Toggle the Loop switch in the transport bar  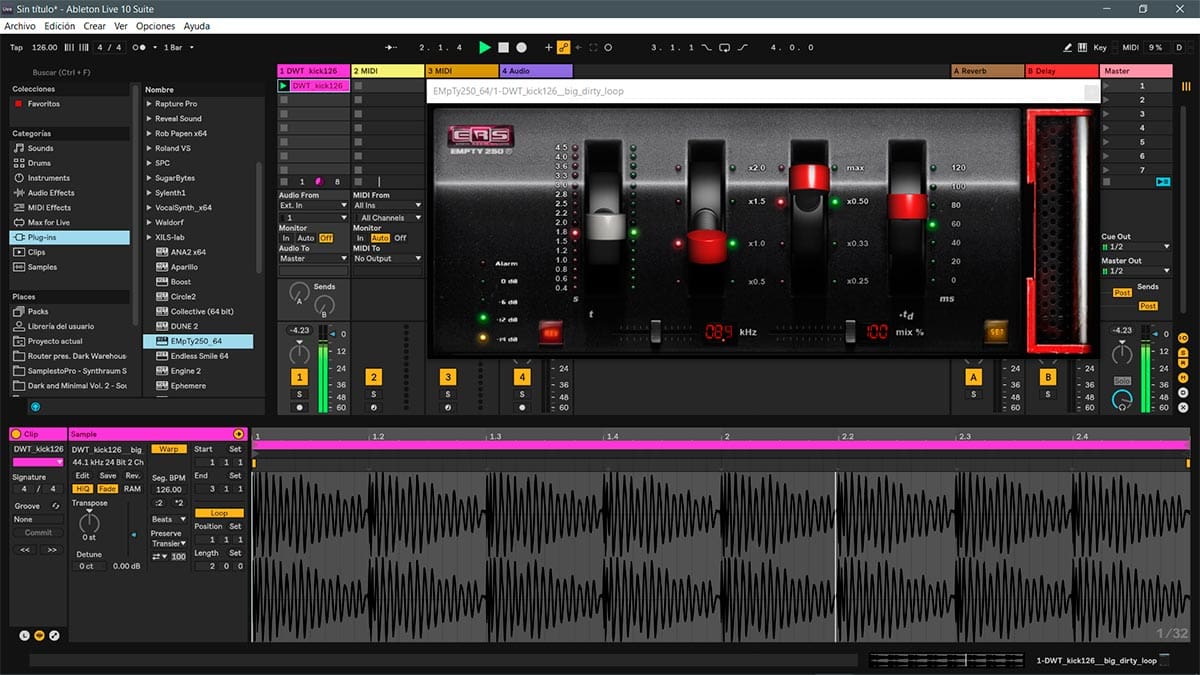pos(726,47)
